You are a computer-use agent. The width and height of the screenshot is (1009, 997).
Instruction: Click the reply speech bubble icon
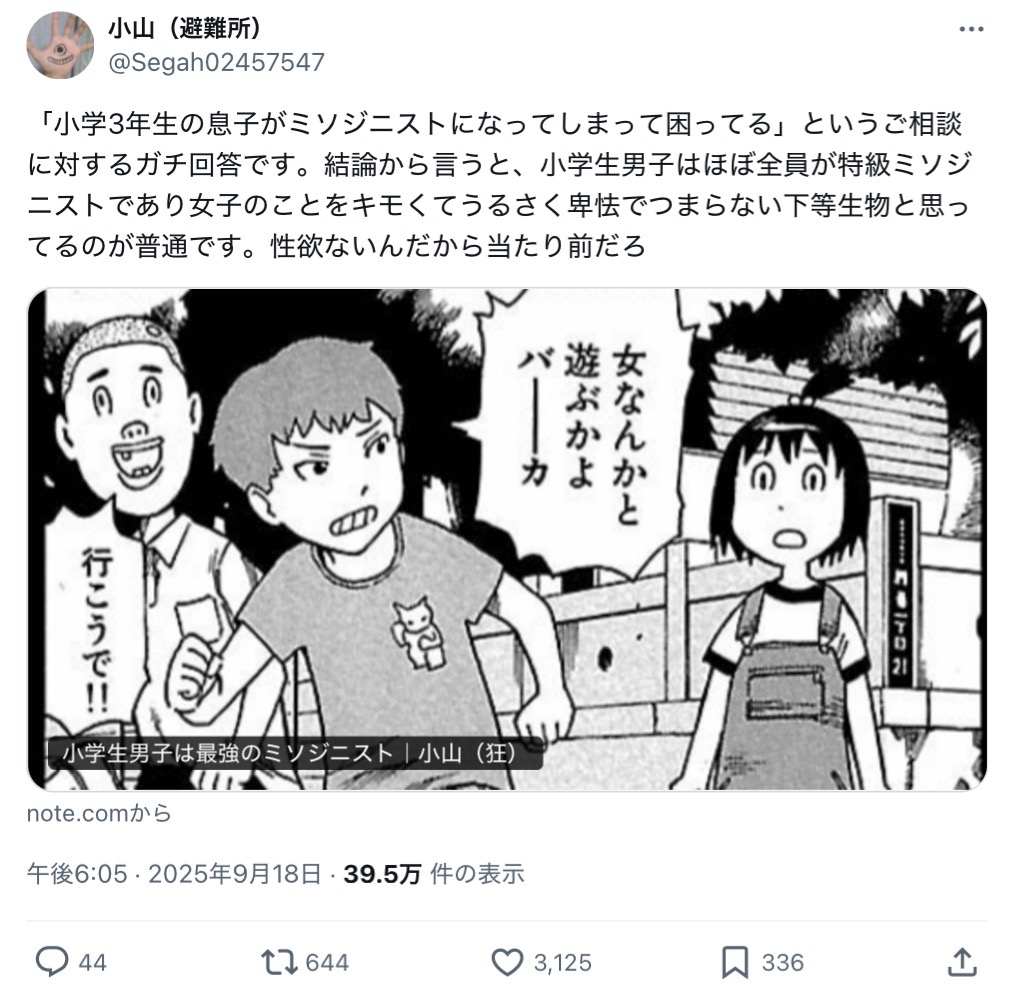[x=51, y=962]
